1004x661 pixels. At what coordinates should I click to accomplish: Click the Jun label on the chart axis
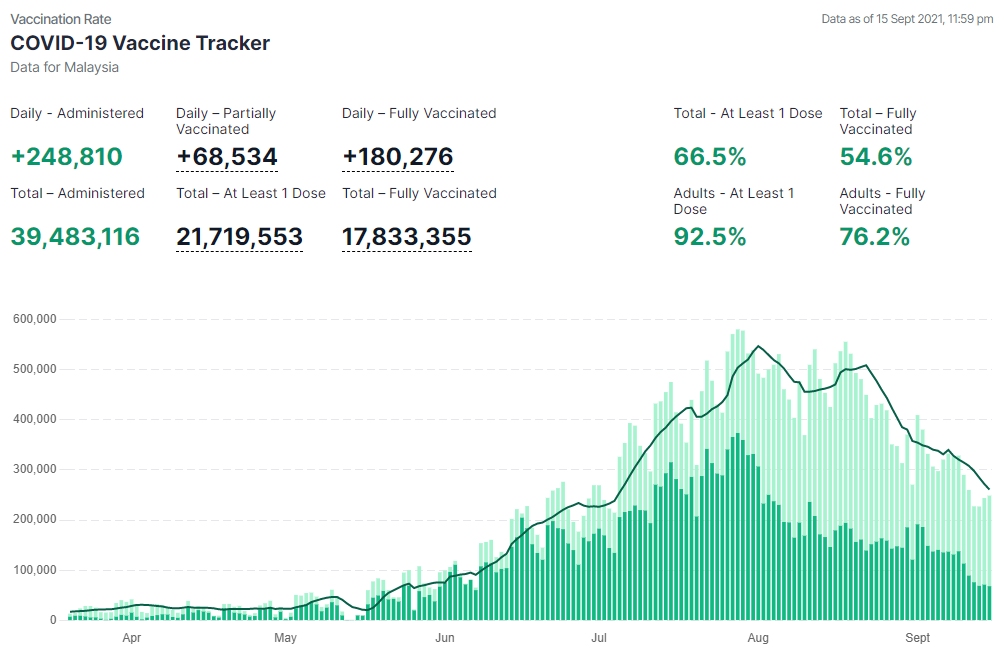[445, 638]
